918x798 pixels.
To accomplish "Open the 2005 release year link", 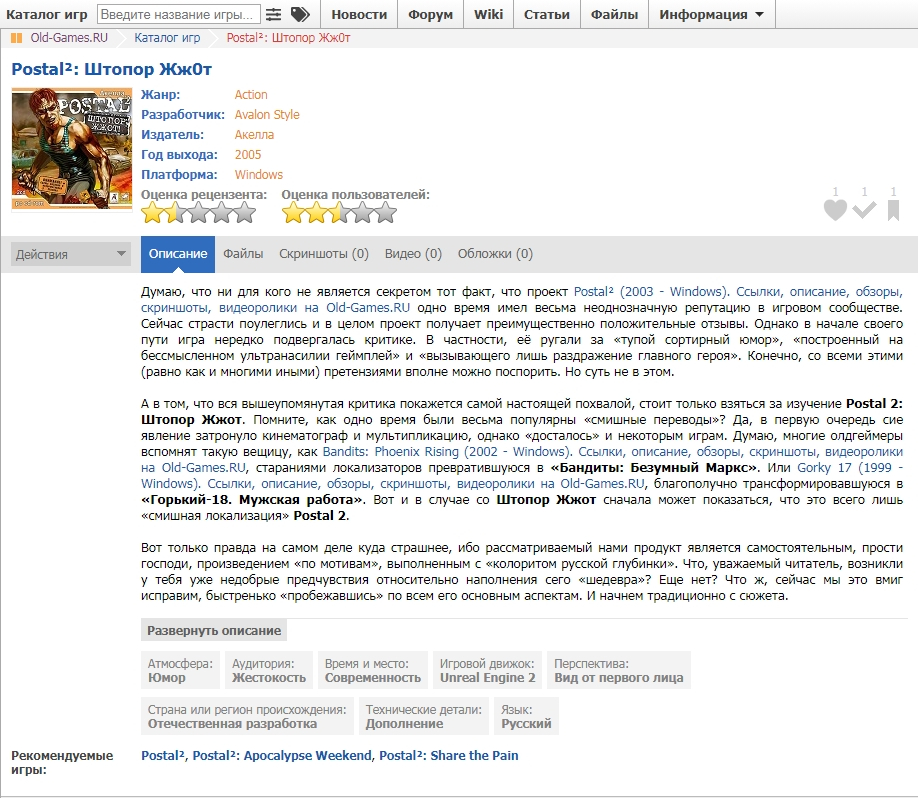I will pos(248,155).
